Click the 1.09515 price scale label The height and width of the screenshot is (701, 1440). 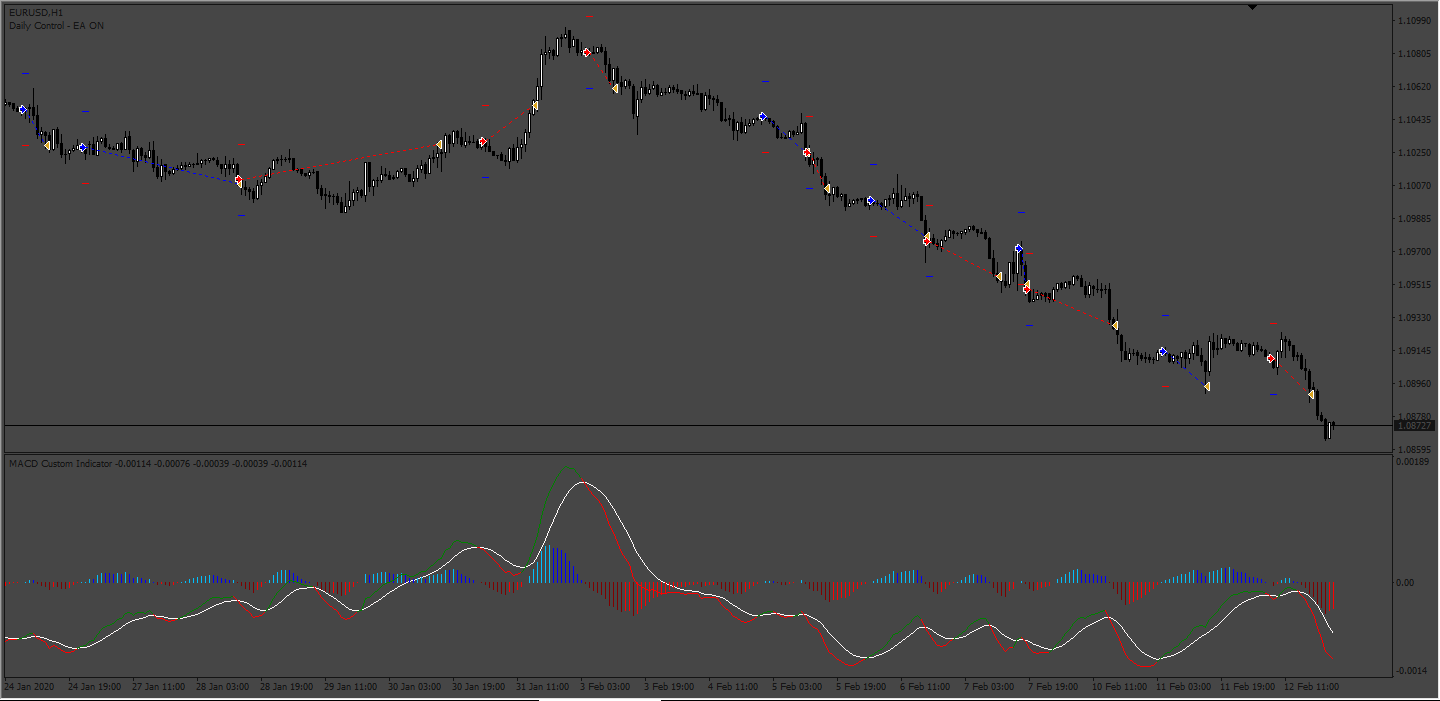tap(1414, 285)
